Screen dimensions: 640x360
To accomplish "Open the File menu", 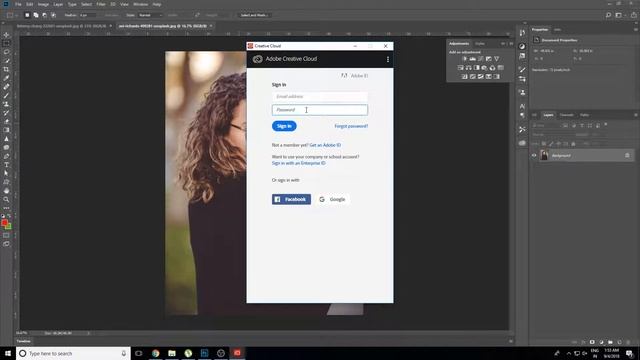I will pyautogui.click(x=18, y=4).
